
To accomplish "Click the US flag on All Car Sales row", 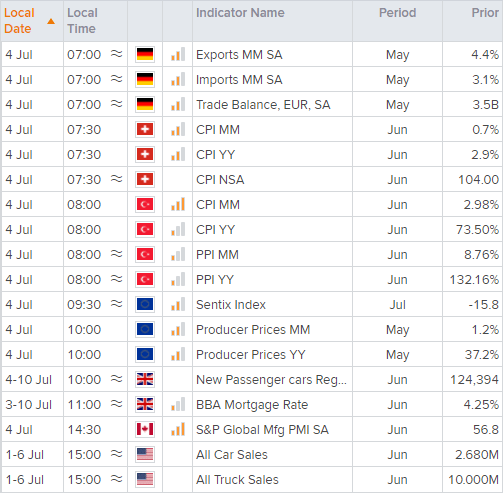I will (145, 454).
